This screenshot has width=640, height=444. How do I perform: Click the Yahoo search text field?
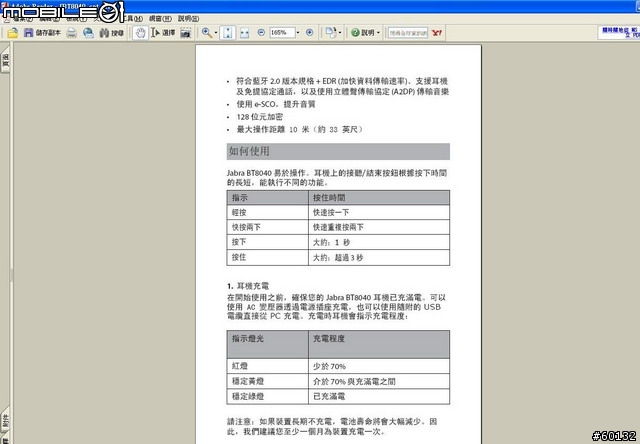pyautogui.click(x=408, y=33)
